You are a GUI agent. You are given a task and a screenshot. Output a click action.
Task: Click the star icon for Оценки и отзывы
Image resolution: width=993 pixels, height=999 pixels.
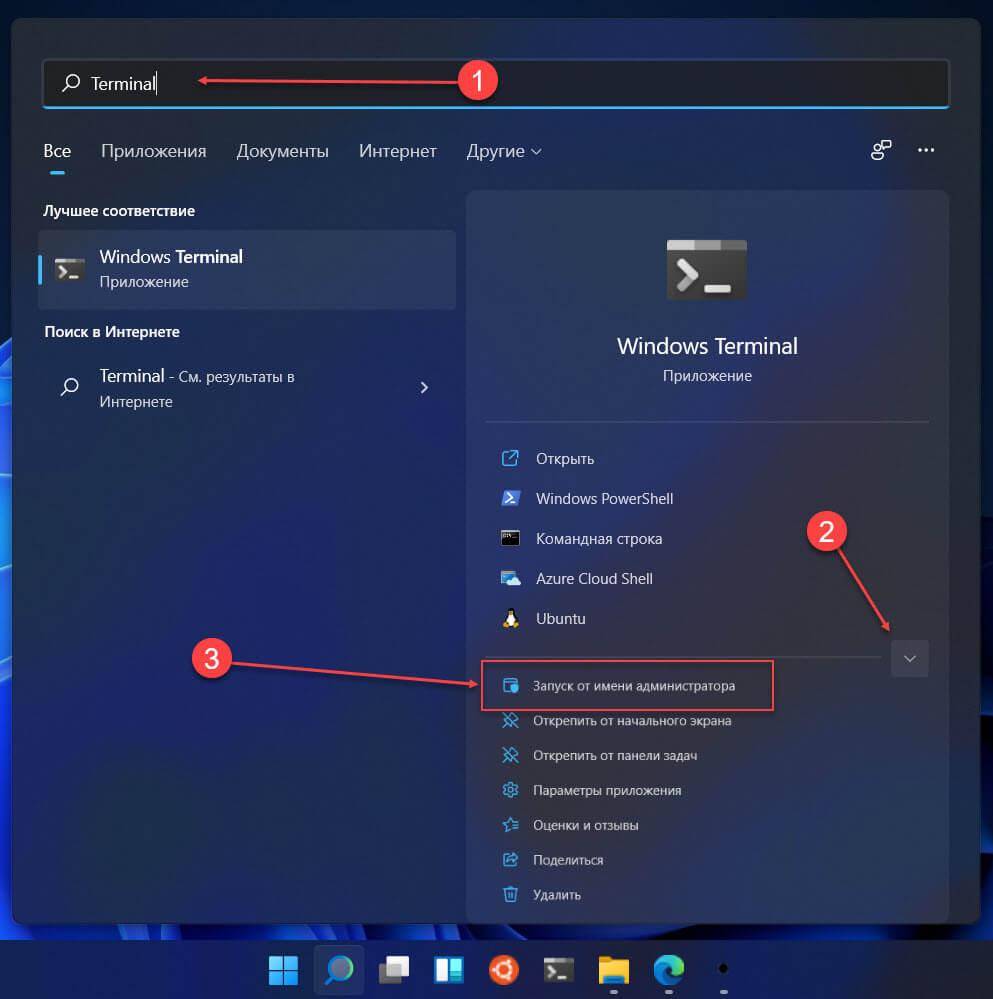(510, 825)
